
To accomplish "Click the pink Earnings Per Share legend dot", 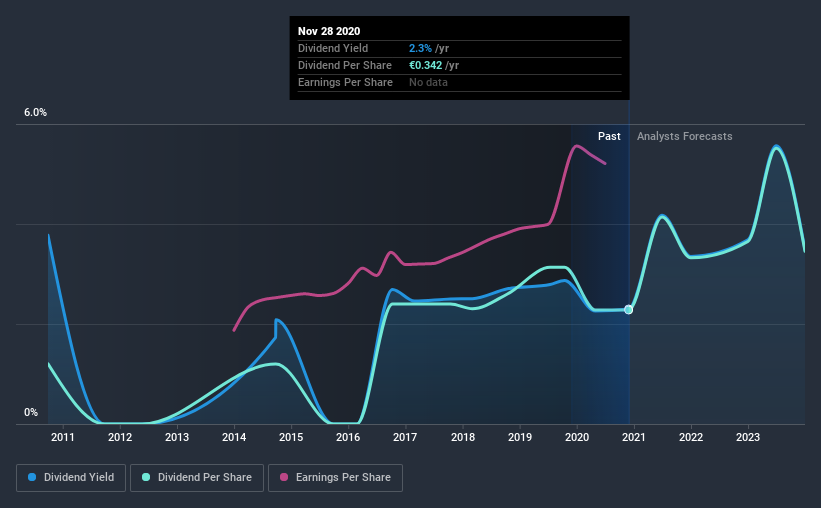I will tap(284, 477).
